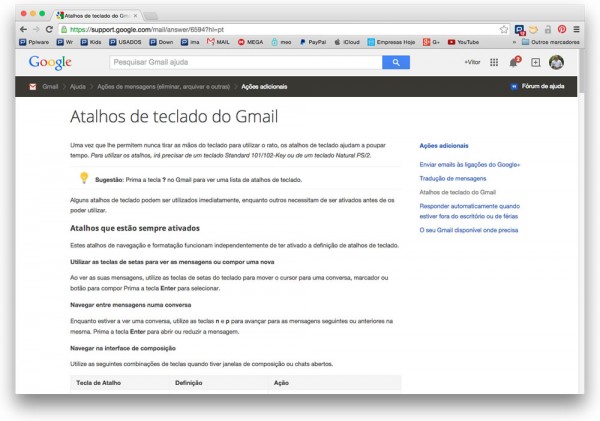The height and width of the screenshot is (421, 600).
Task: Open the USADOS bookmark
Action: (125, 42)
